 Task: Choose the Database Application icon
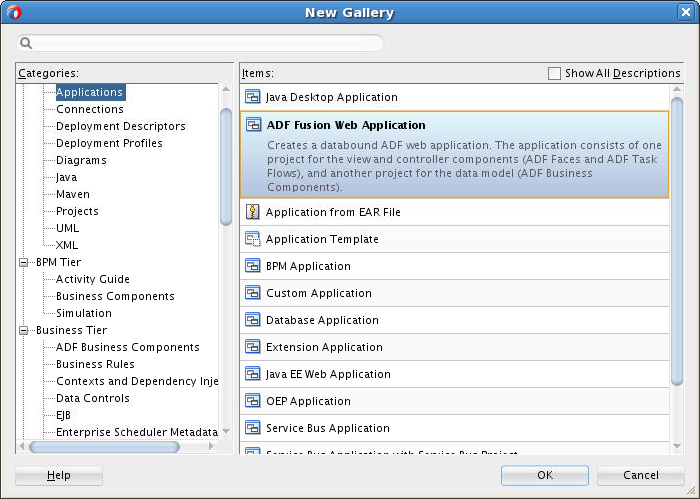click(253, 320)
